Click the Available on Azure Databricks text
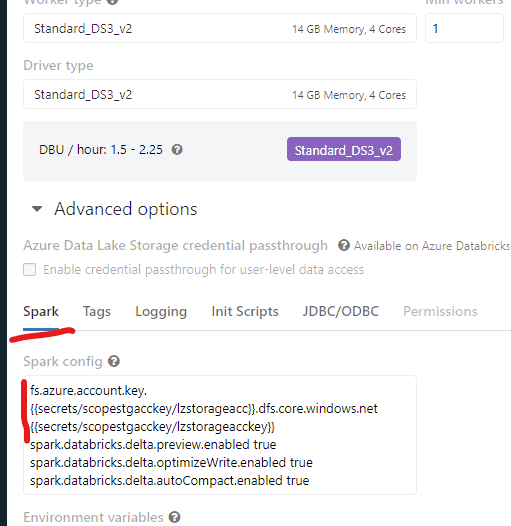Screen dimensions: 511x526 [432, 246]
